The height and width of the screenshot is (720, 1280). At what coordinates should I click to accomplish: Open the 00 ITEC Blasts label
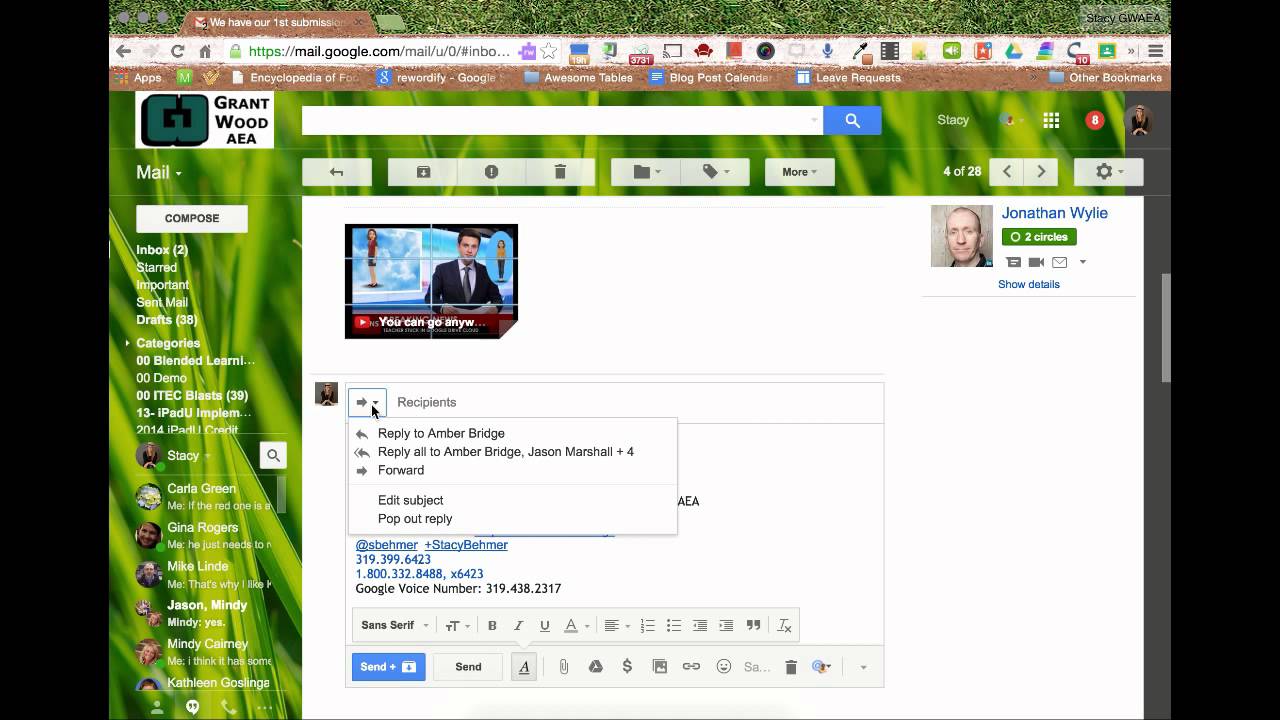tap(192, 396)
